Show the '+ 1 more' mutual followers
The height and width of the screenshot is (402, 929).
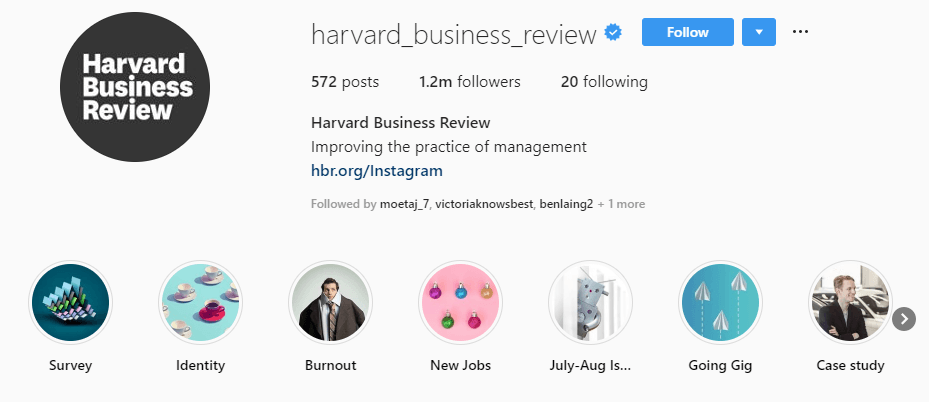click(622, 204)
